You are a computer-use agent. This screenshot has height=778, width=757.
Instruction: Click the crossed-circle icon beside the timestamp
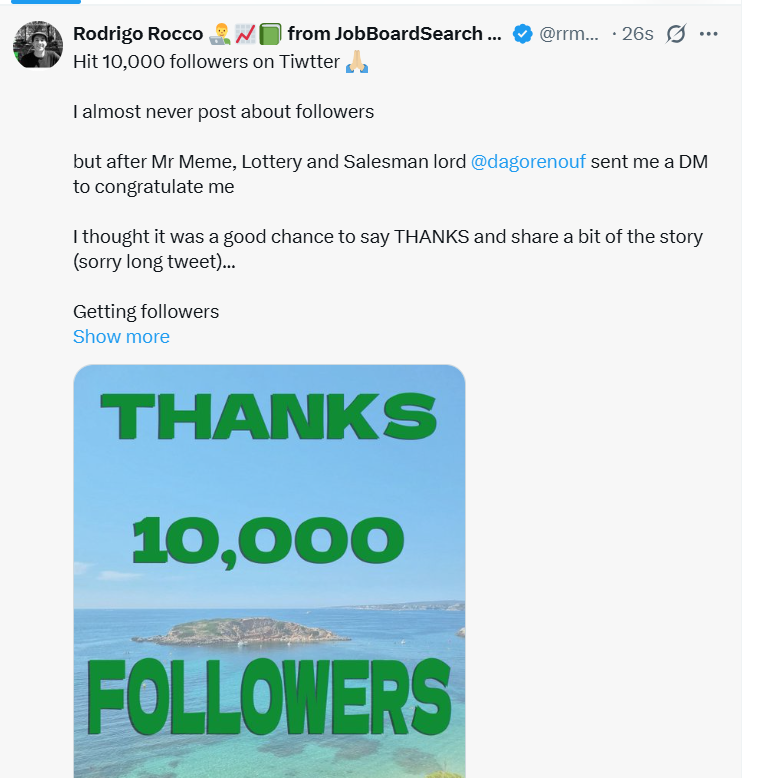676,34
